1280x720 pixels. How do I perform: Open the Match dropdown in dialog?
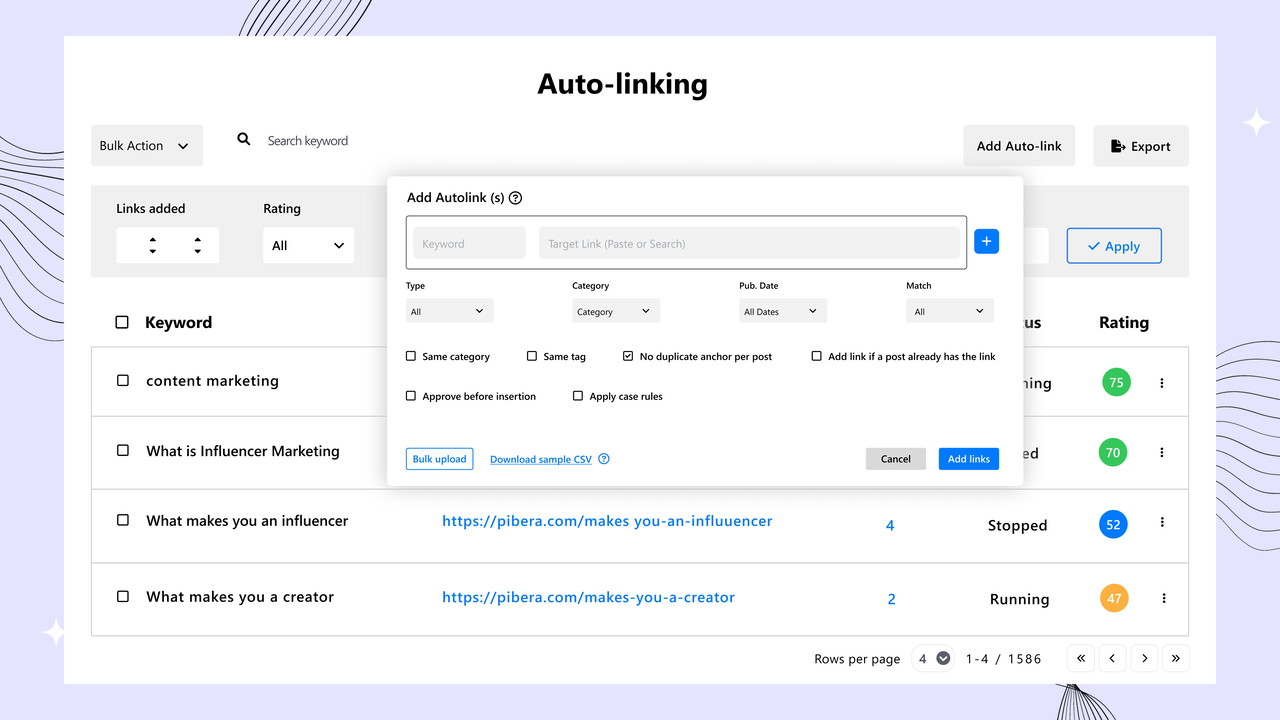pos(949,311)
